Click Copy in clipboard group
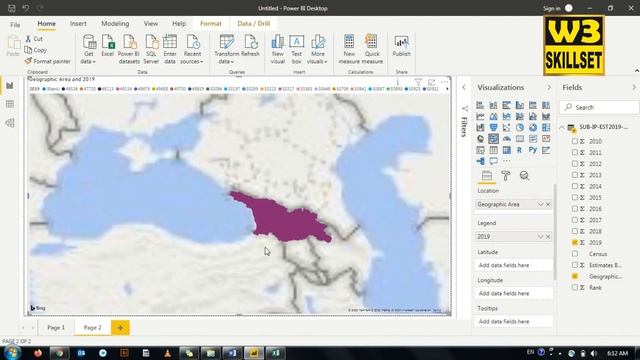The width and height of the screenshot is (640, 360). [x=36, y=50]
